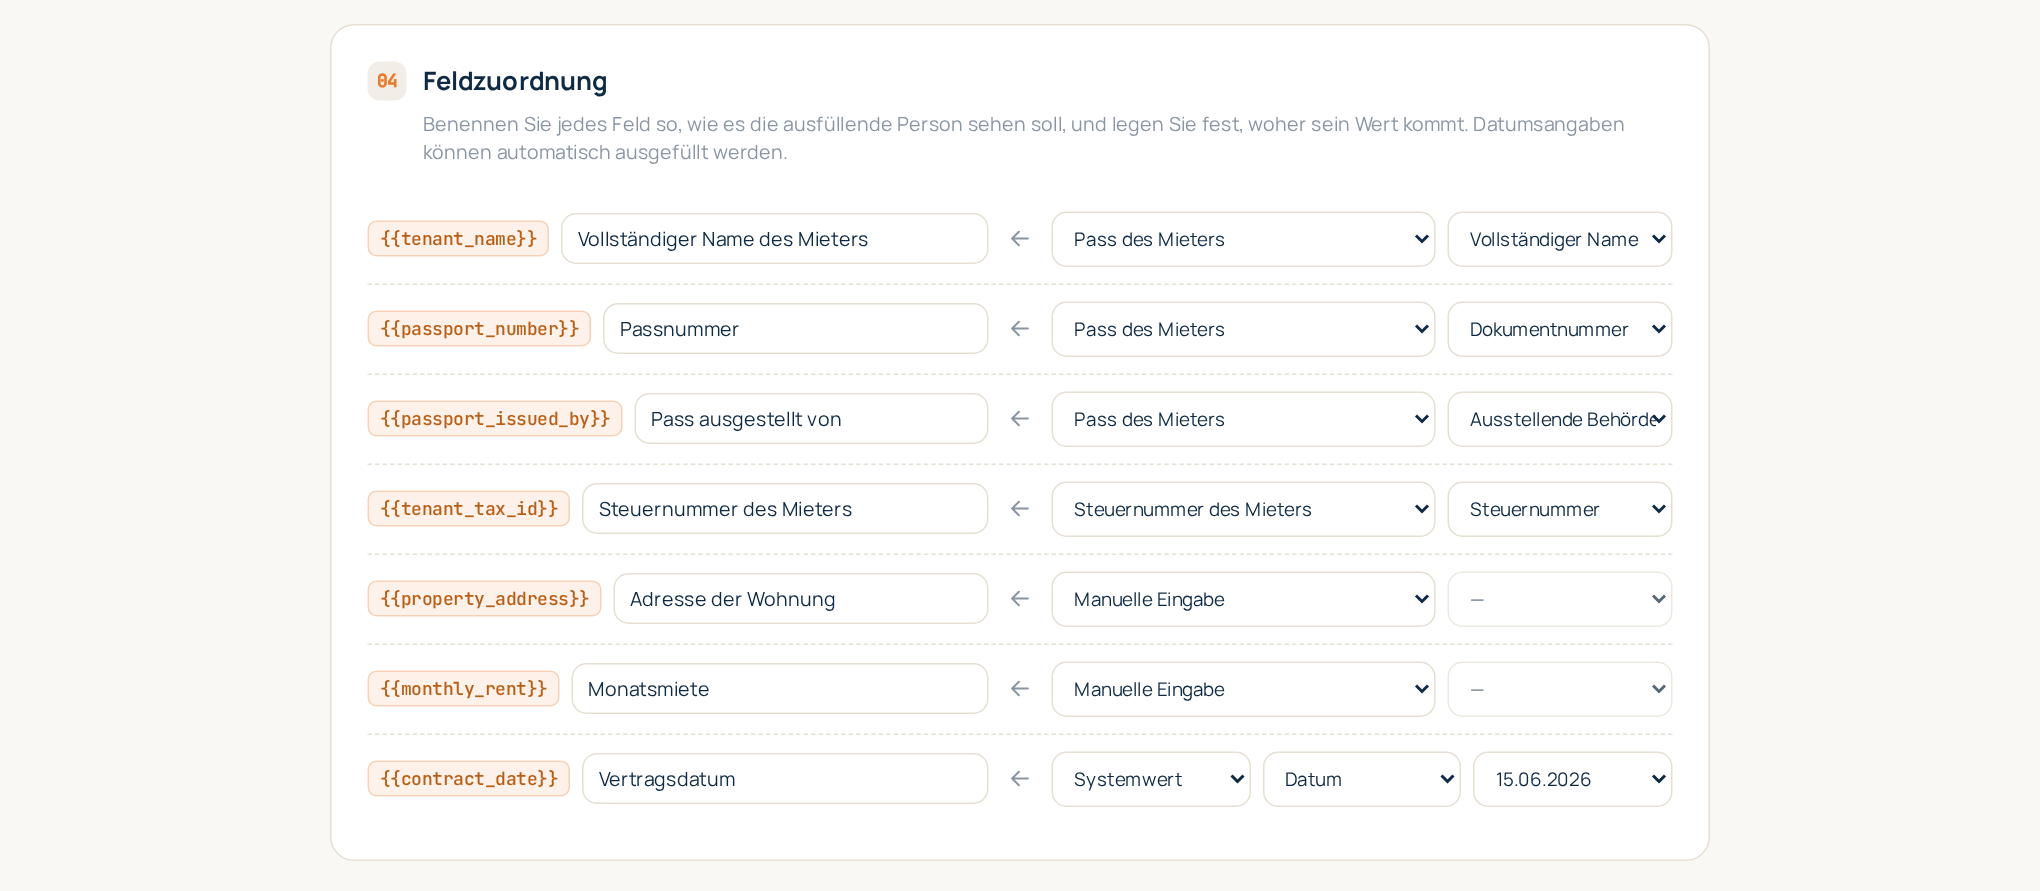Open the Dokumentnummer dropdown
Image resolution: width=2040 pixels, height=891 pixels.
[1560, 329]
